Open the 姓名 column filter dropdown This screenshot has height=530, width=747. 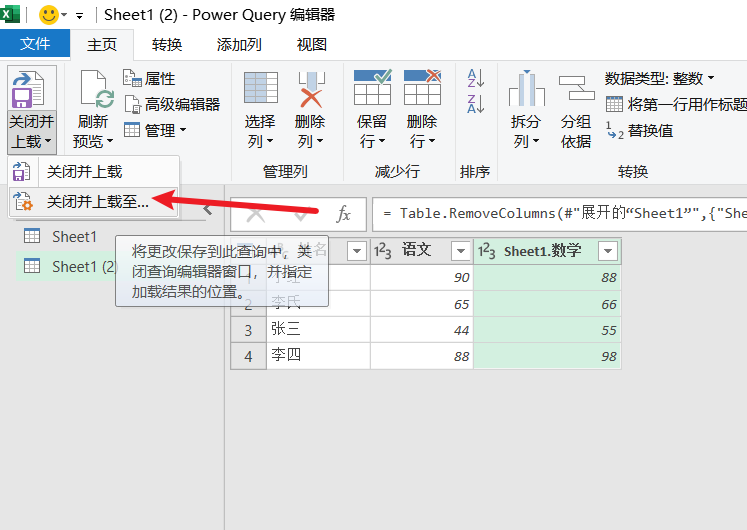coord(357,251)
